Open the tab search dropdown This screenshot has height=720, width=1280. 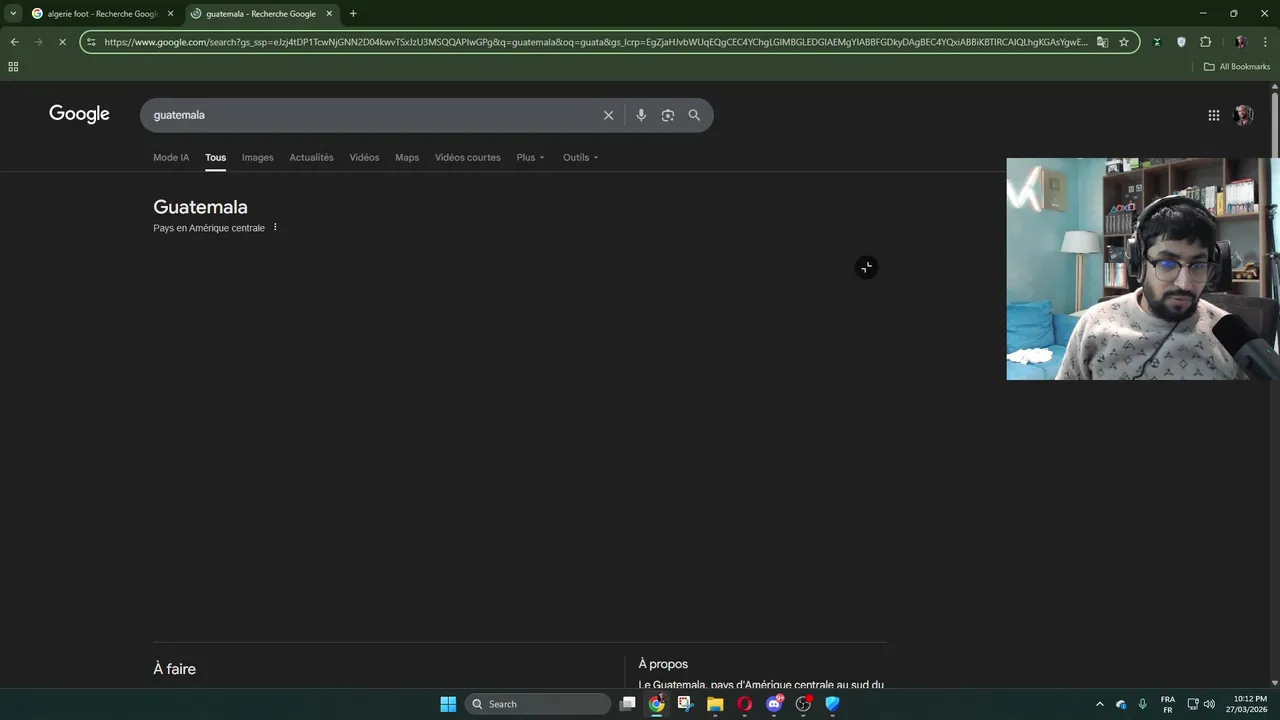[13, 14]
